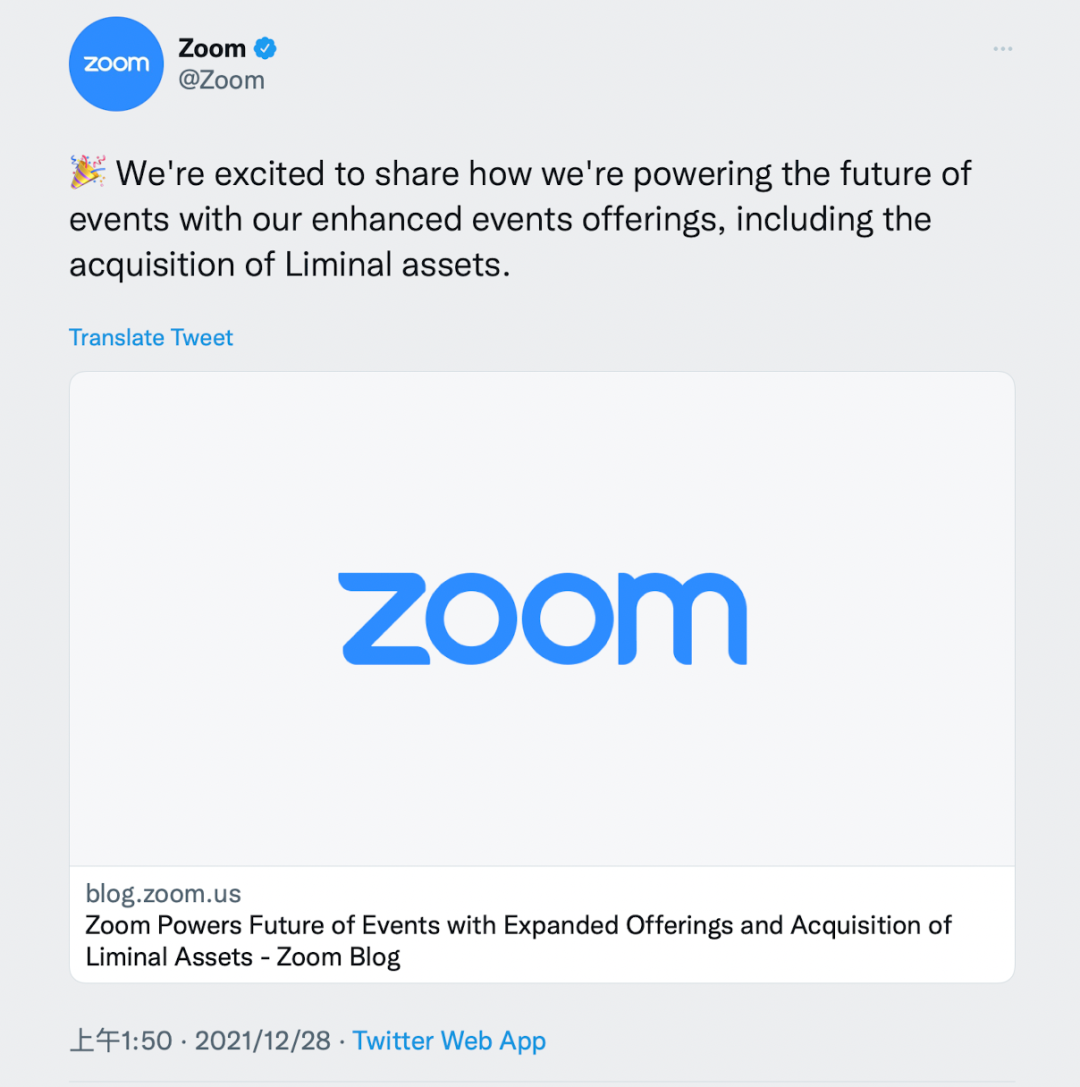Open the Zoom display name link
The image size is (1080, 1087).
pos(212,47)
